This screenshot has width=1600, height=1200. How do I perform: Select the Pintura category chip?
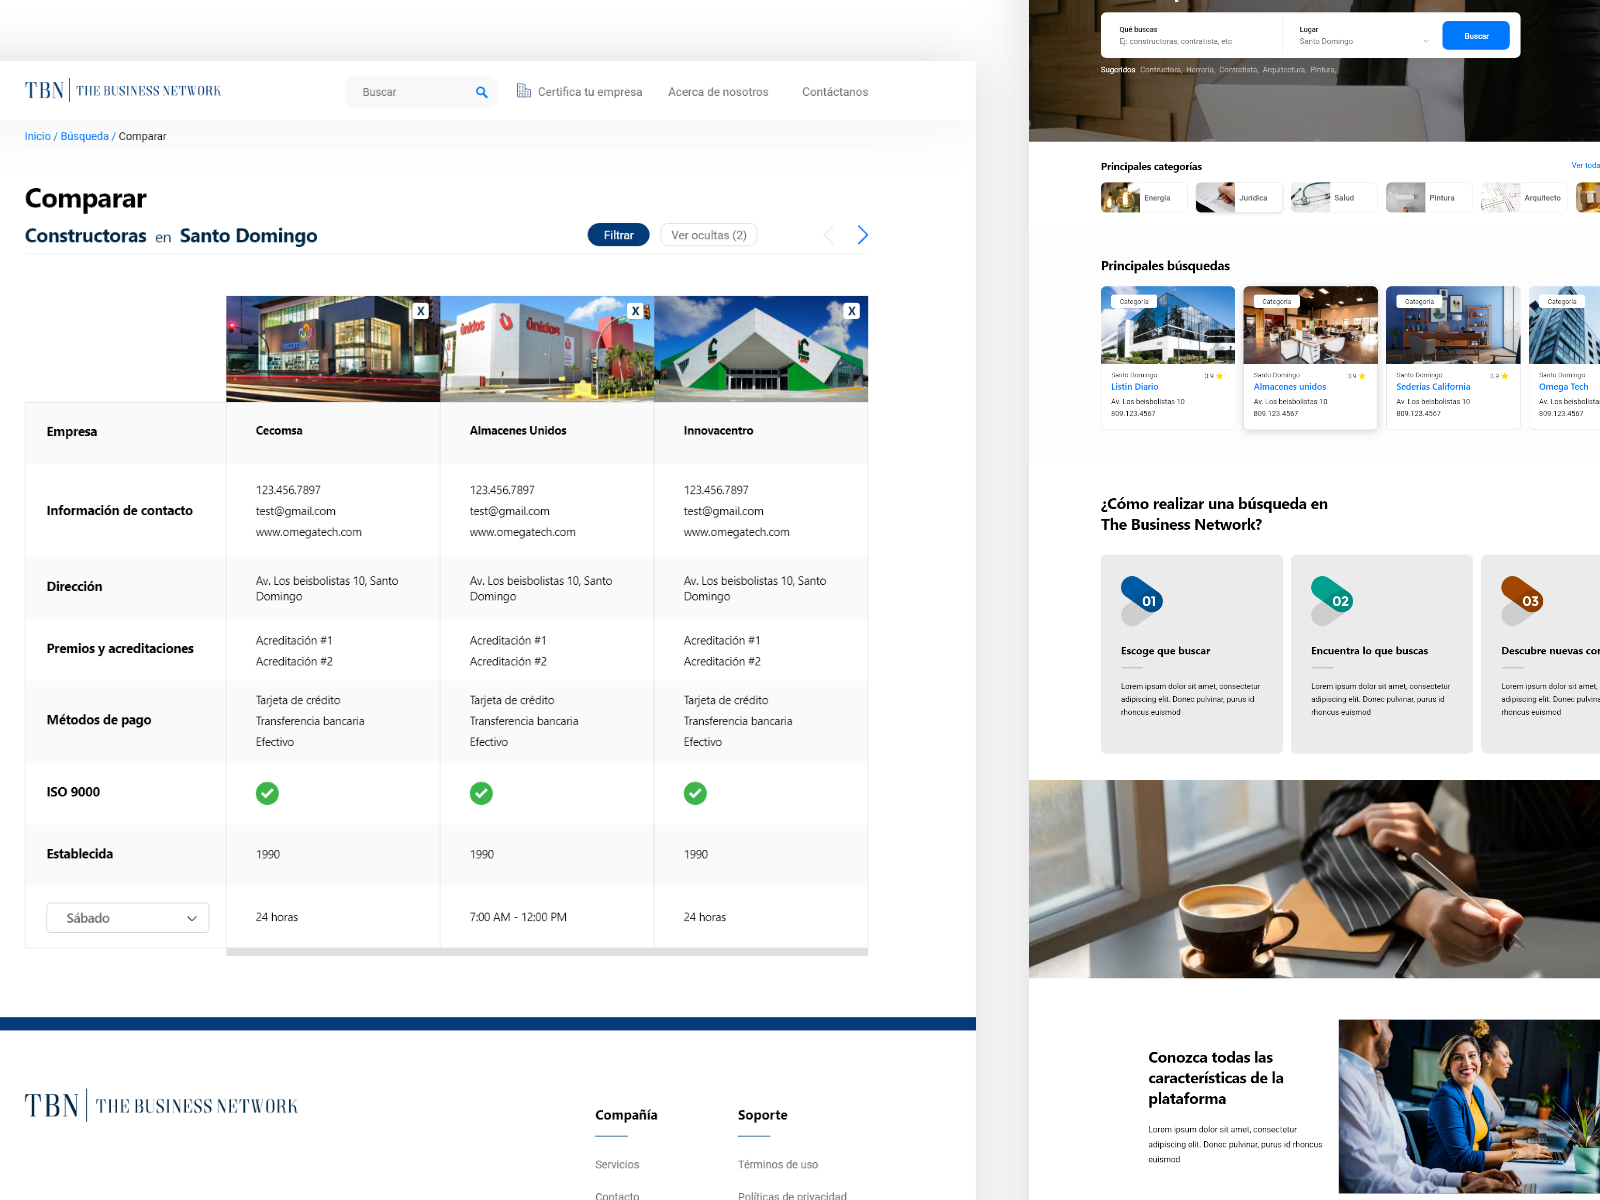(1429, 198)
